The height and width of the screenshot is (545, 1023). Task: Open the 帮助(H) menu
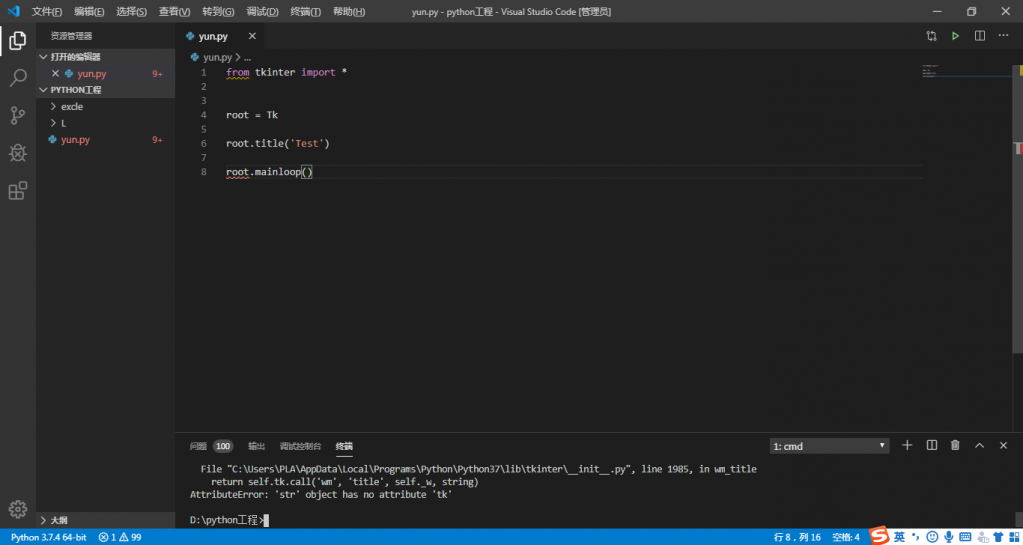pos(349,12)
